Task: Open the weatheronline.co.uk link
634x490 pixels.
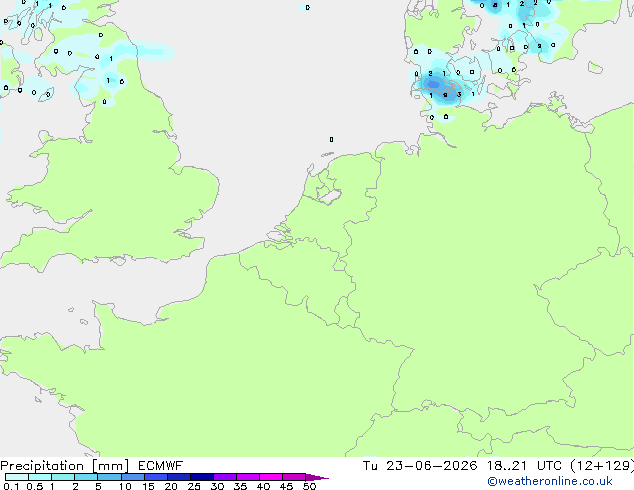Action: click(549, 481)
